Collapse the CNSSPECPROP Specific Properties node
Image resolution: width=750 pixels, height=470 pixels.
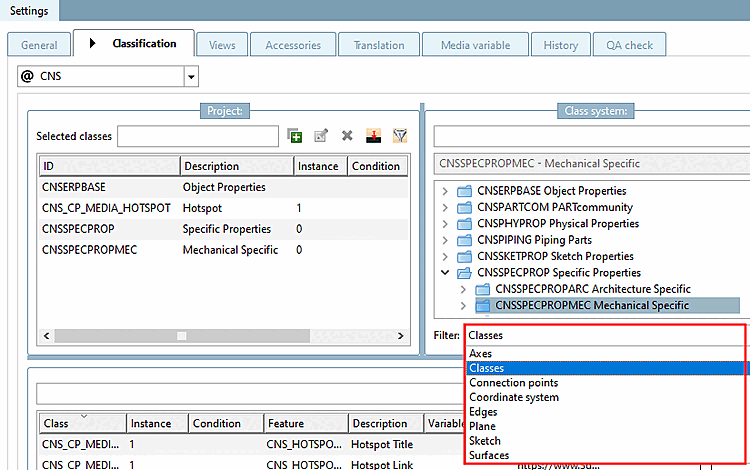click(445, 273)
